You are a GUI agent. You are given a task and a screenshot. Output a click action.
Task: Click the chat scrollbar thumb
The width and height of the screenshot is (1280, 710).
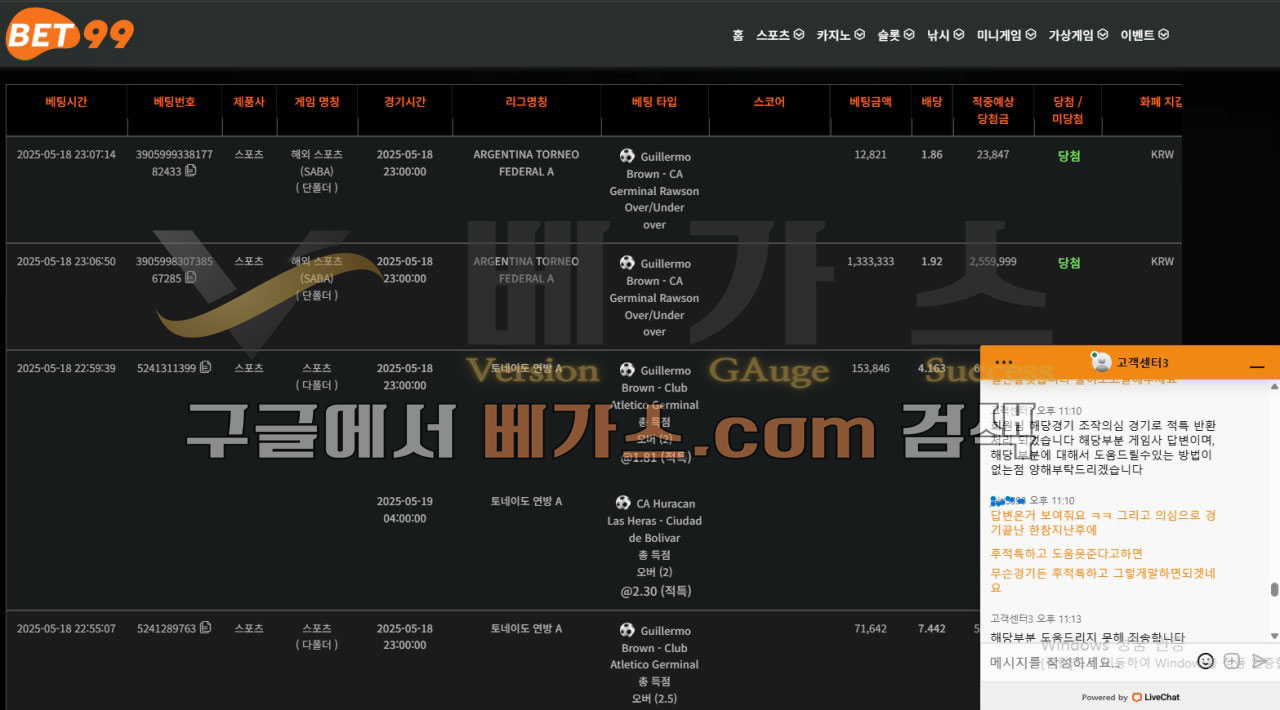pos(1274,590)
